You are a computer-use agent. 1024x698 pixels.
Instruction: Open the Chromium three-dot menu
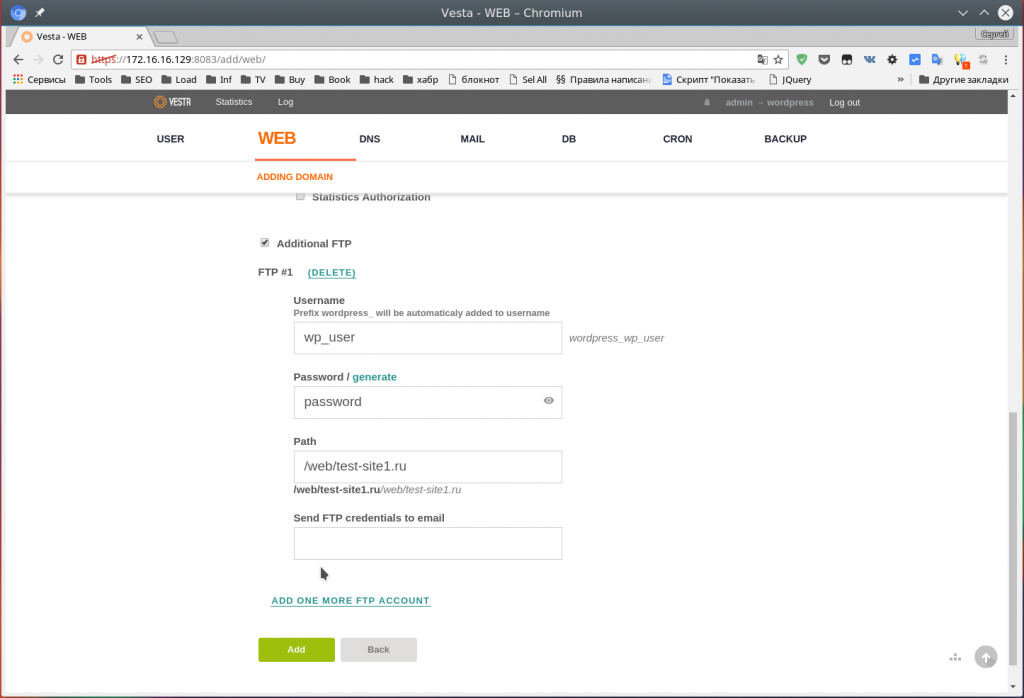coord(1006,59)
